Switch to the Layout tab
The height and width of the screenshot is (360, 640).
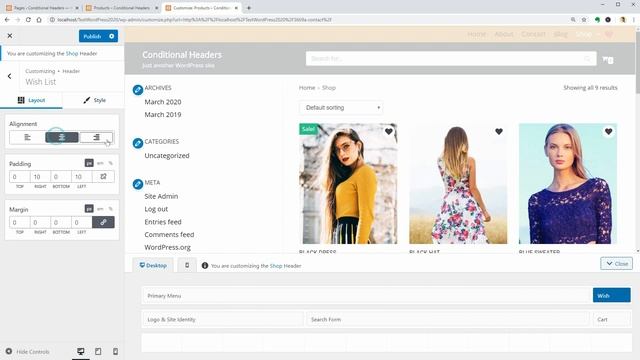click(31, 100)
